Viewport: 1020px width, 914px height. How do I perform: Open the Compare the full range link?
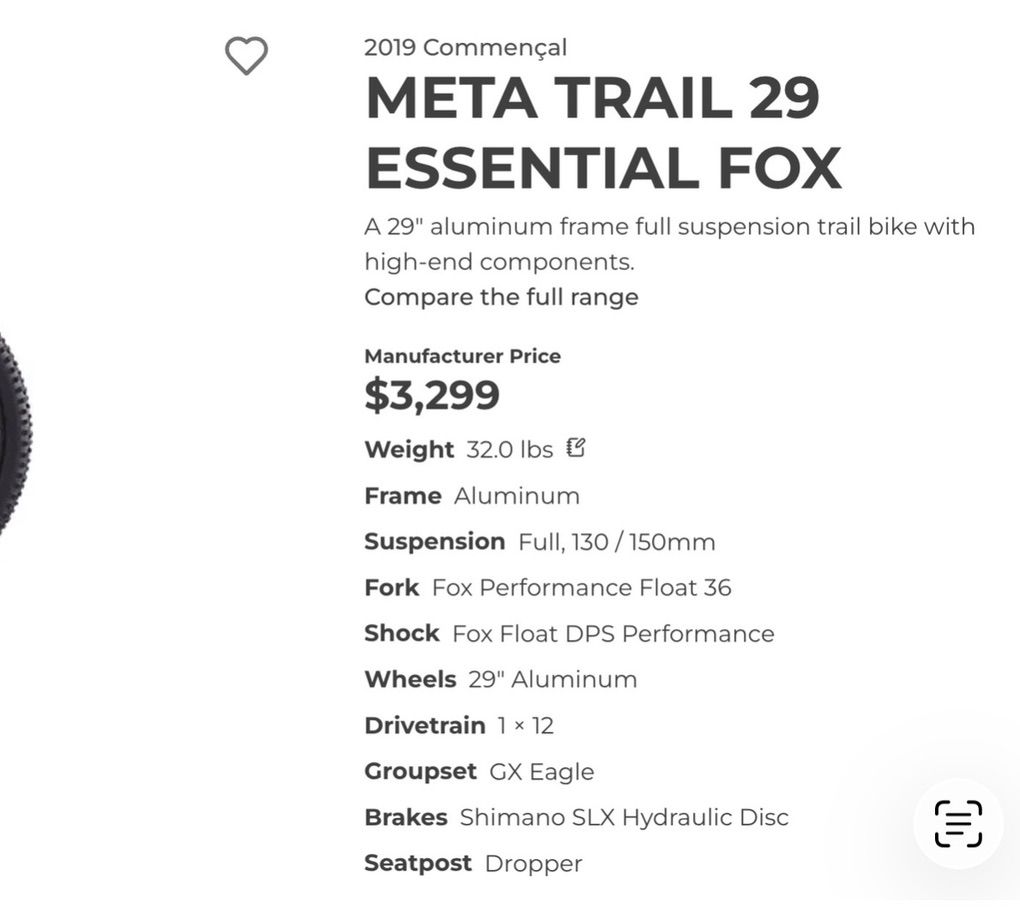pos(501,297)
